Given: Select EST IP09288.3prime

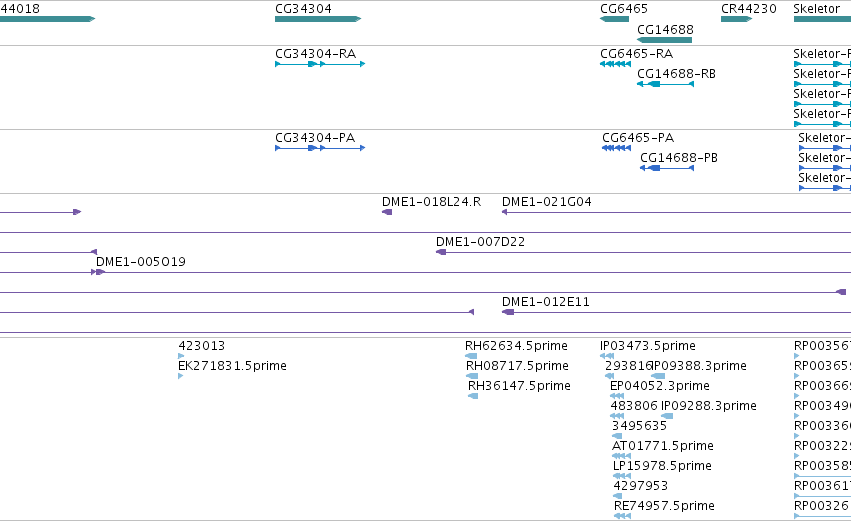Looking at the screenshot, I should [x=667, y=416].
